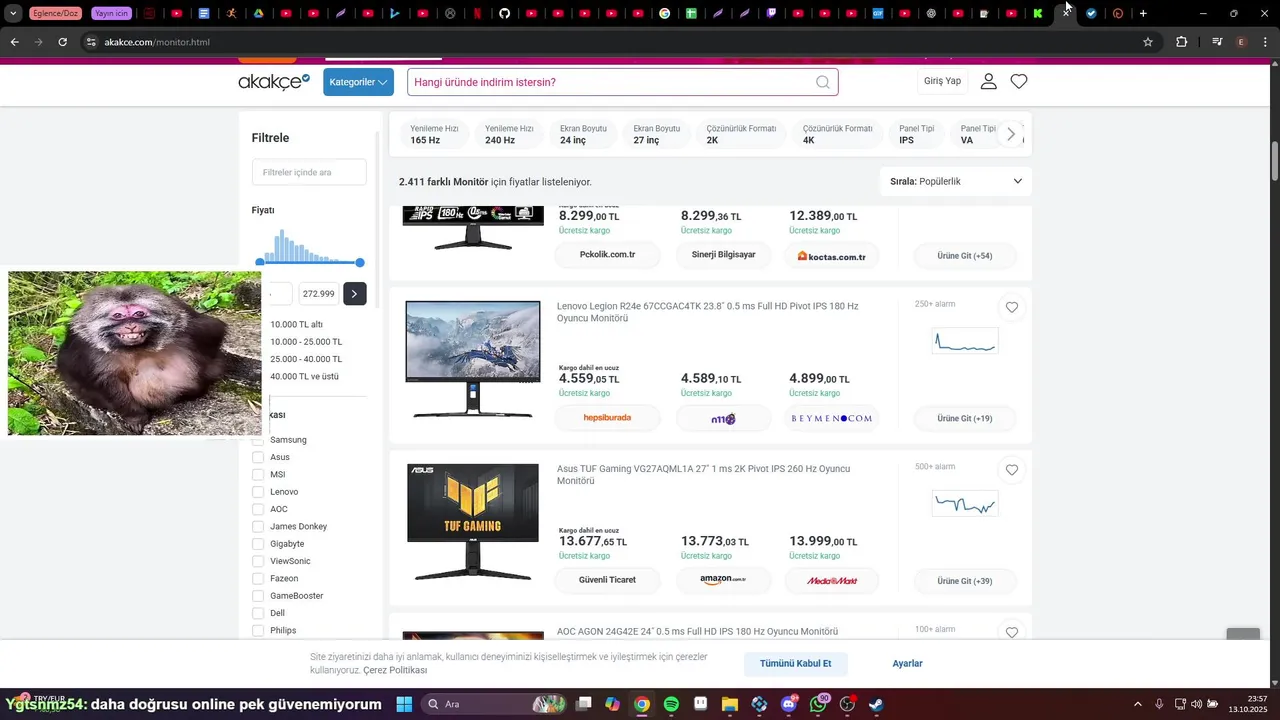Open the Çerez Politikası link
This screenshot has width=1280, height=720.
point(395,670)
